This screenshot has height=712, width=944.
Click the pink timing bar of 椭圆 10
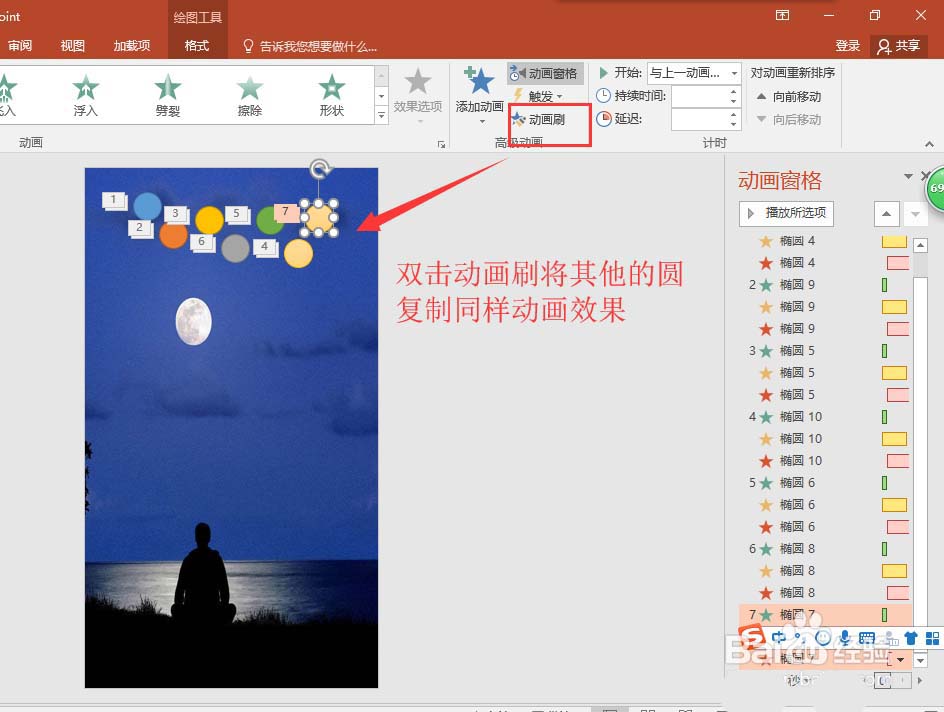(x=898, y=461)
